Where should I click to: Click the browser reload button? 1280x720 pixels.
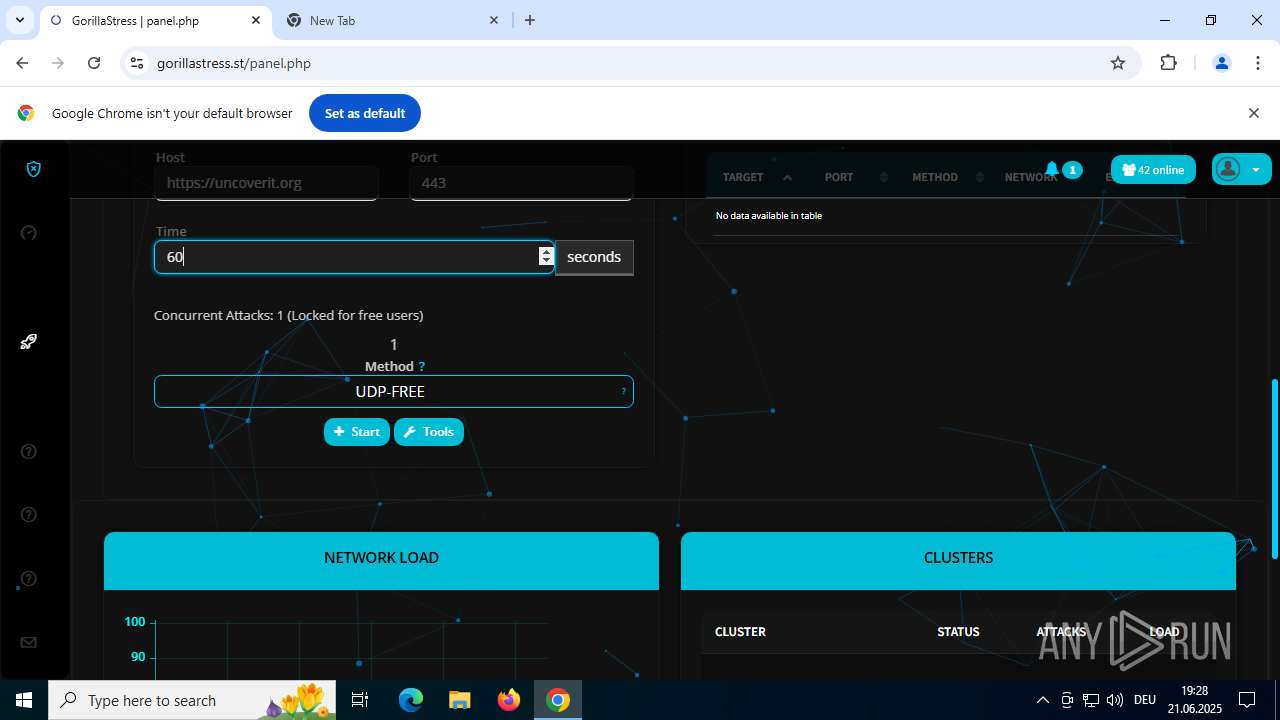pyautogui.click(x=94, y=63)
